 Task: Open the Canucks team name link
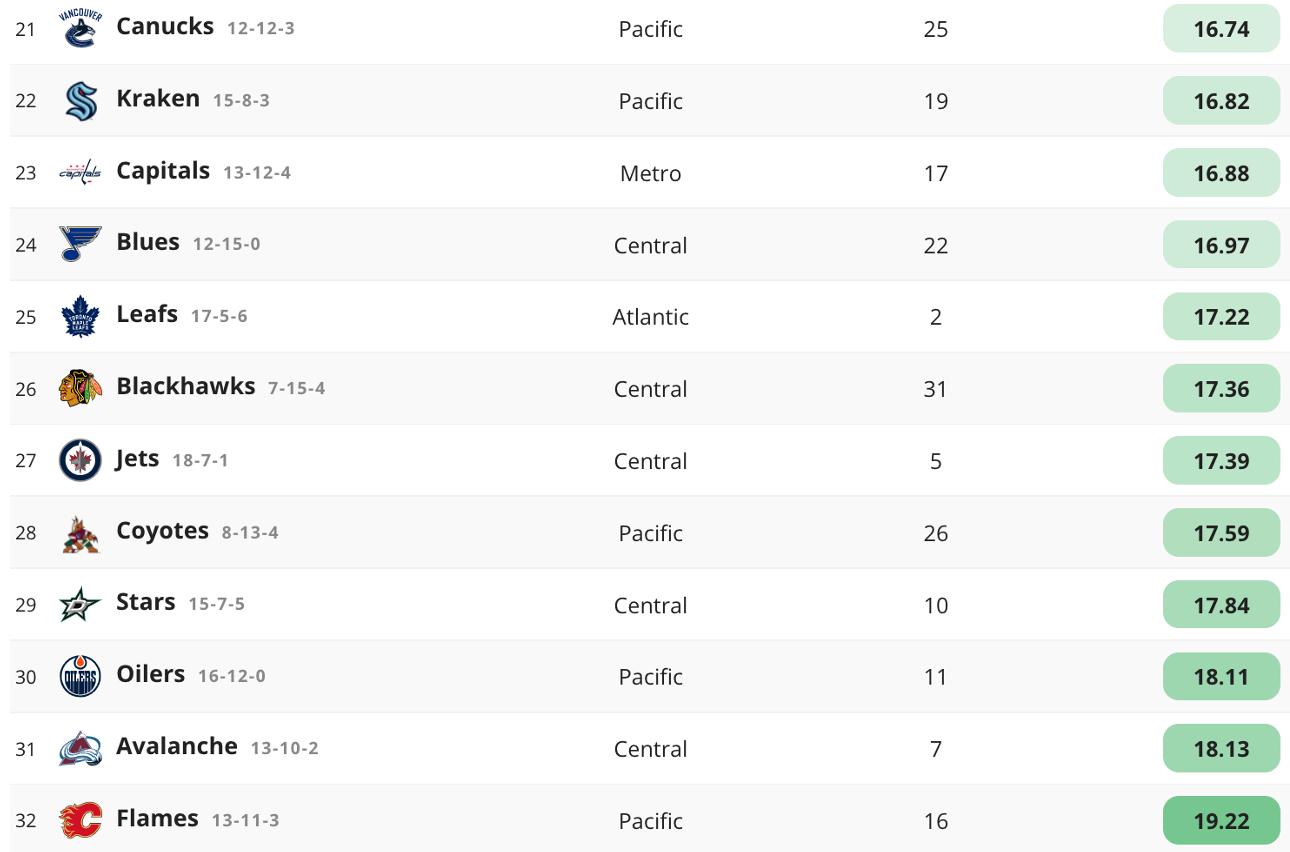click(165, 26)
